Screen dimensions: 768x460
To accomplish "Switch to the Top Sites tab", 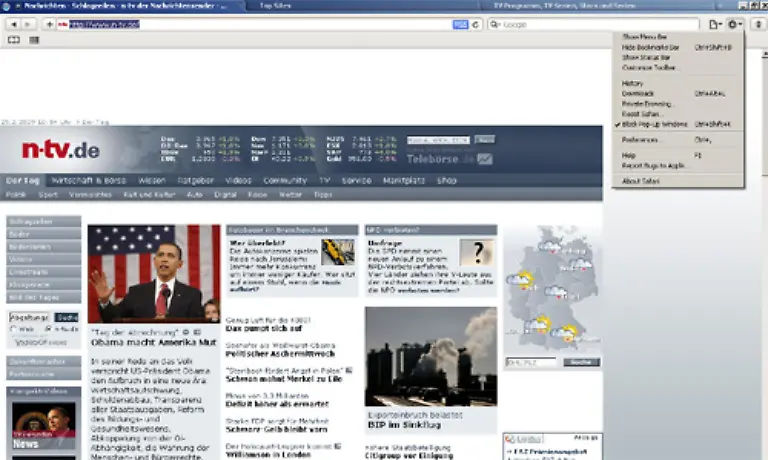I will click(x=362, y=6).
